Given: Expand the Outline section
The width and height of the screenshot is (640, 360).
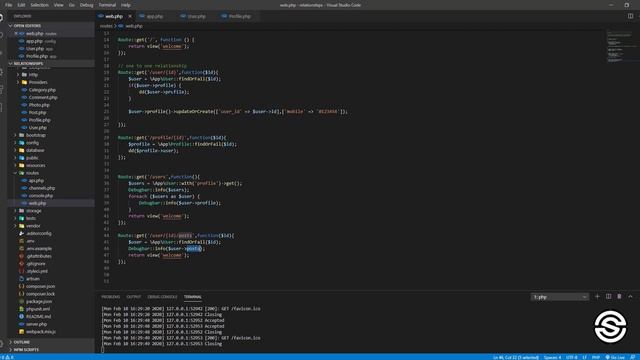Looking at the screenshot, I should tap(51, 342).
